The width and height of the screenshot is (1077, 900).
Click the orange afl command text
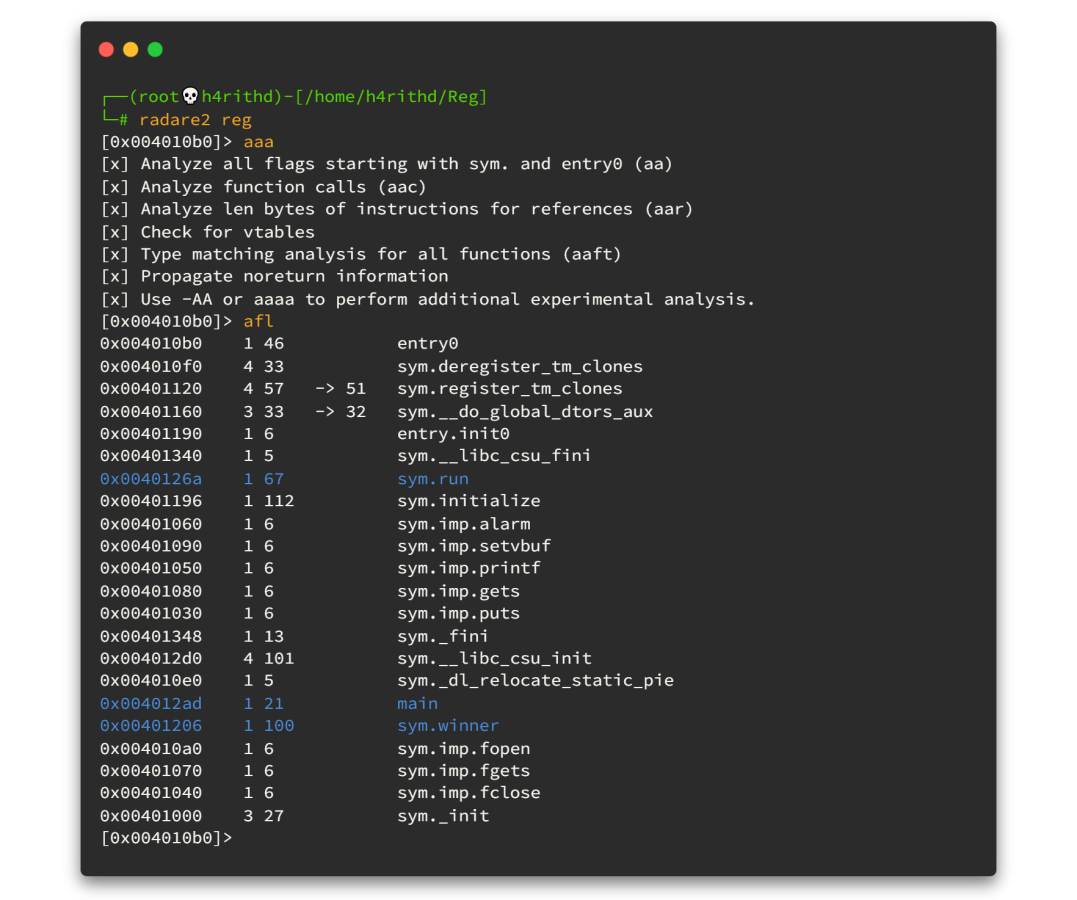pyautogui.click(x=258, y=321)
